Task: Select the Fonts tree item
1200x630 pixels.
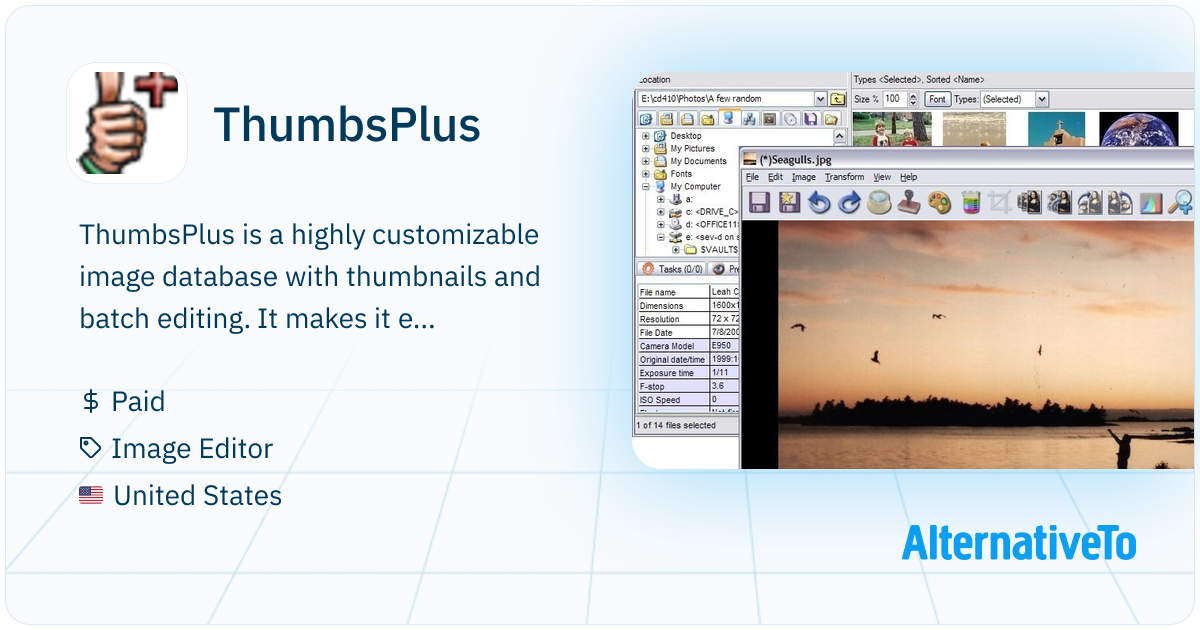Action: (x=681, y=174)
